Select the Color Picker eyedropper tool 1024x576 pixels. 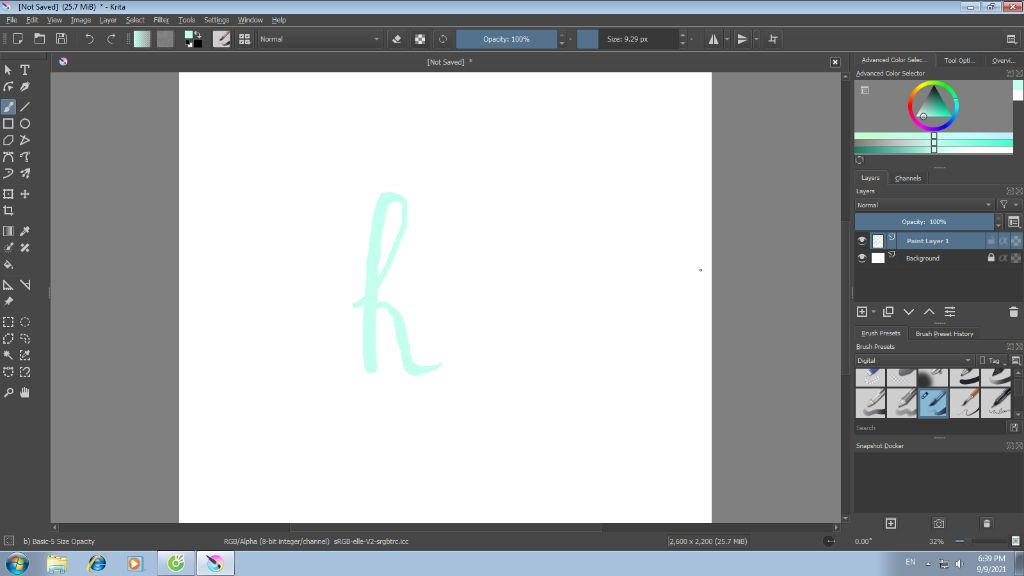pyautogui.click(x=25, y=231)
